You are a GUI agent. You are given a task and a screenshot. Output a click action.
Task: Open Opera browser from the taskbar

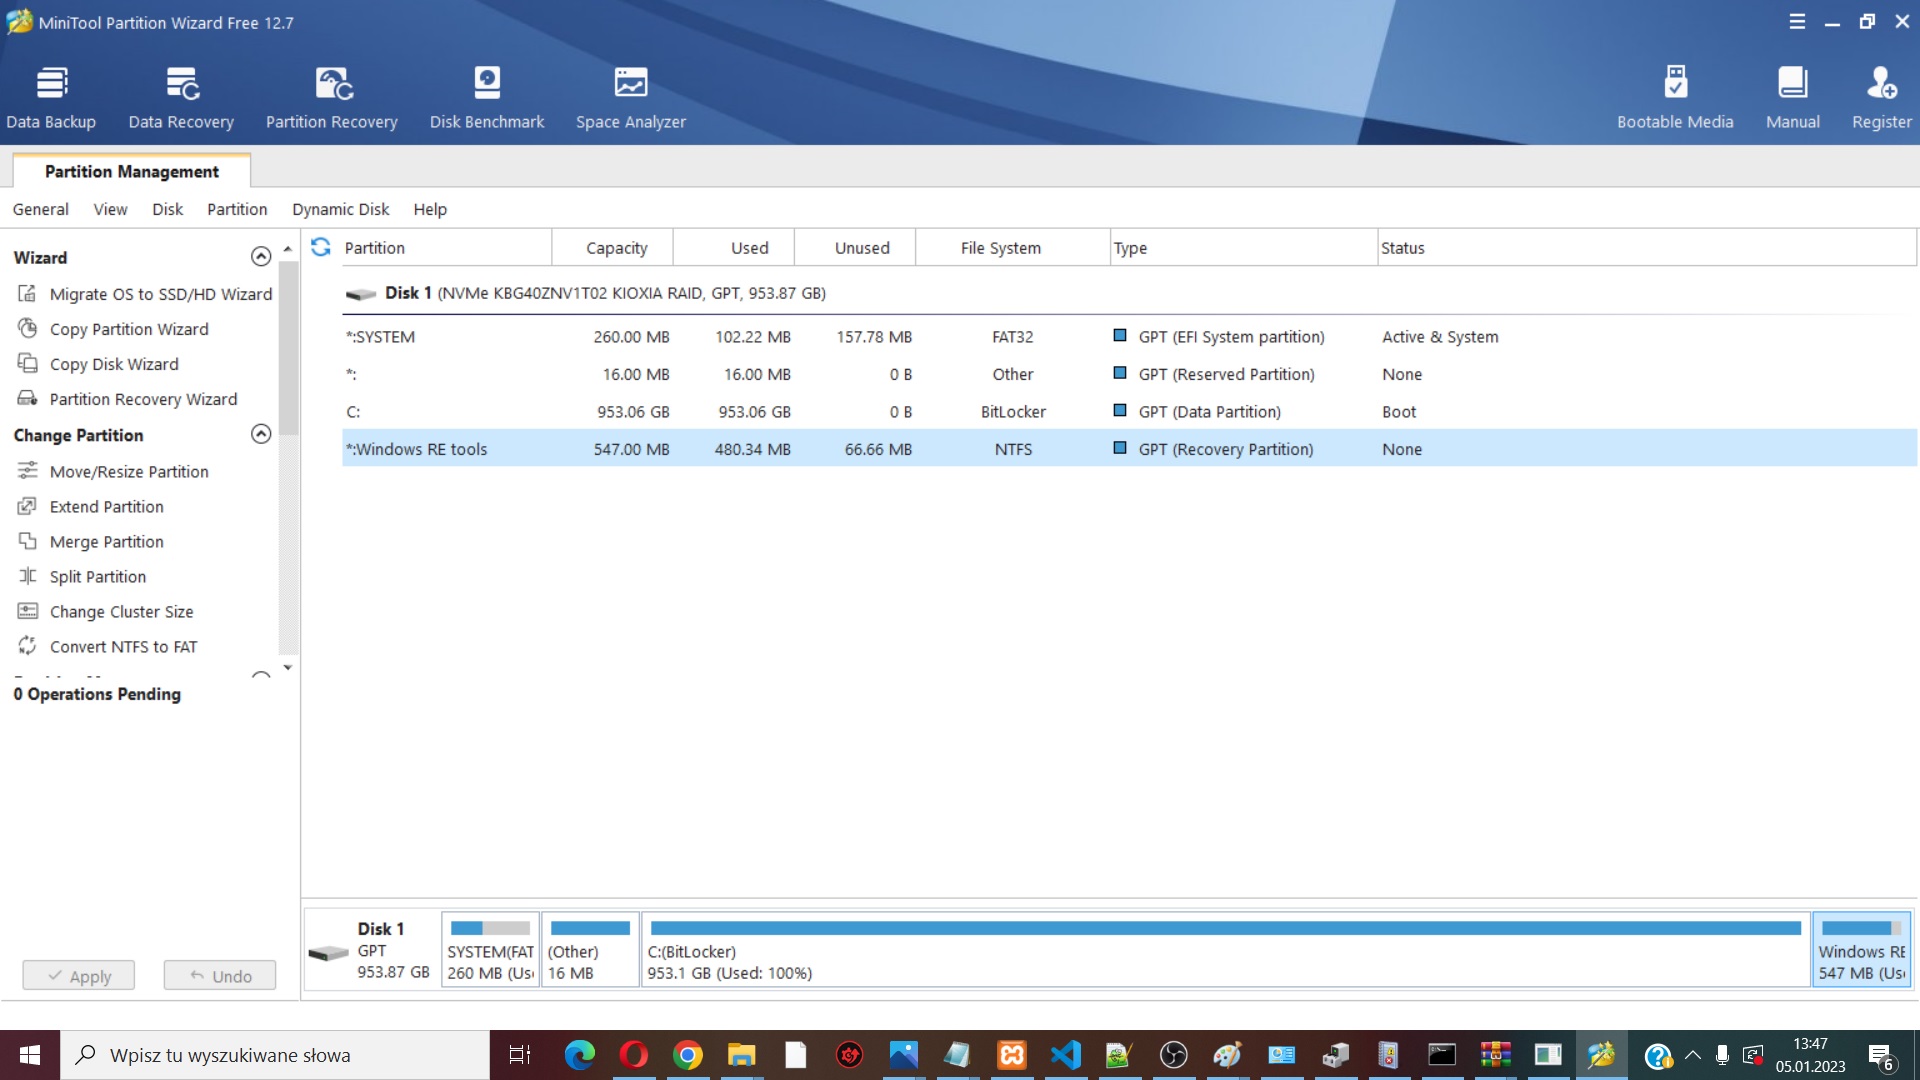[x=633, y=1055]
